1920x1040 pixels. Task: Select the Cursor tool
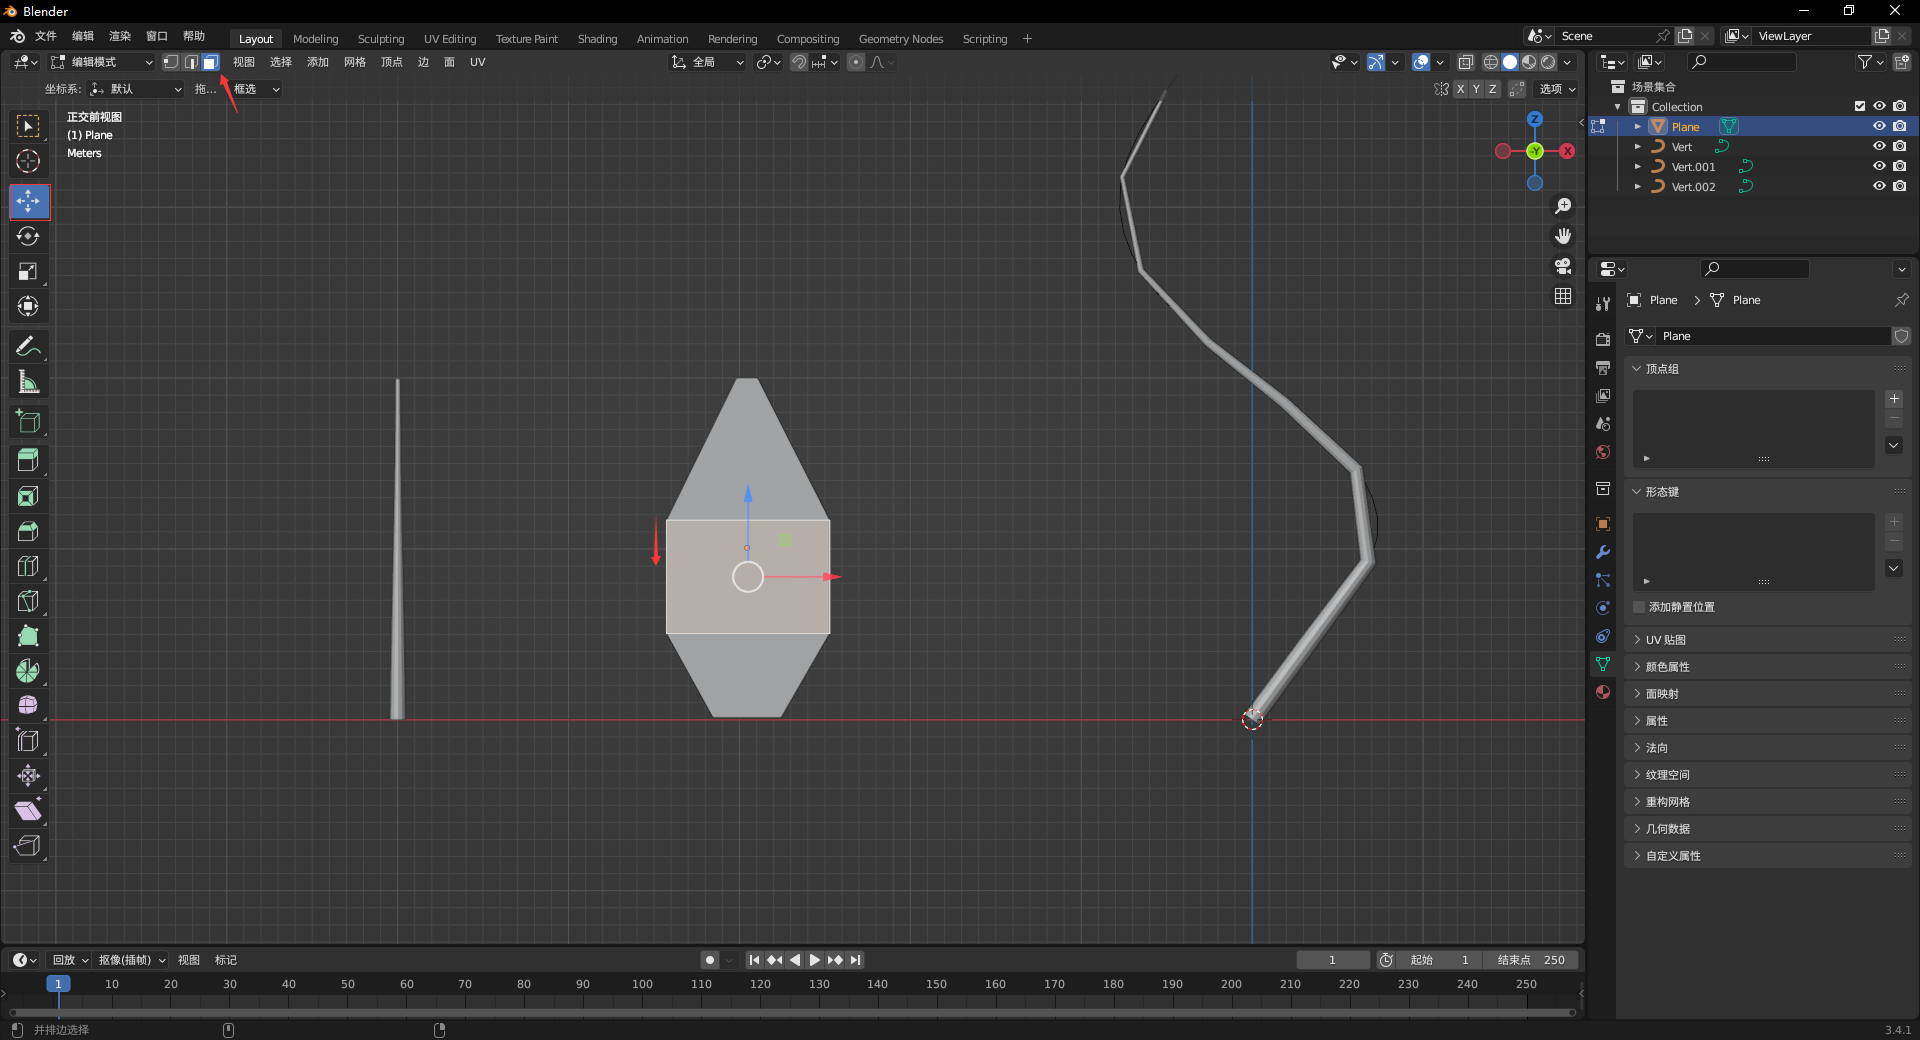[x=28, y=161]
